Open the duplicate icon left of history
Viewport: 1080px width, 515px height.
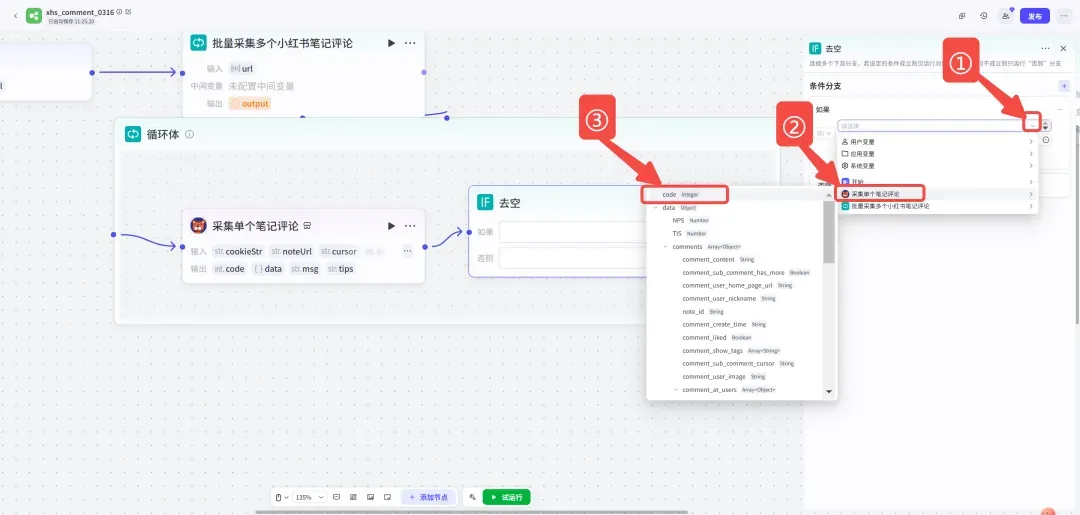pyautogui.click(x=962, y=16)
